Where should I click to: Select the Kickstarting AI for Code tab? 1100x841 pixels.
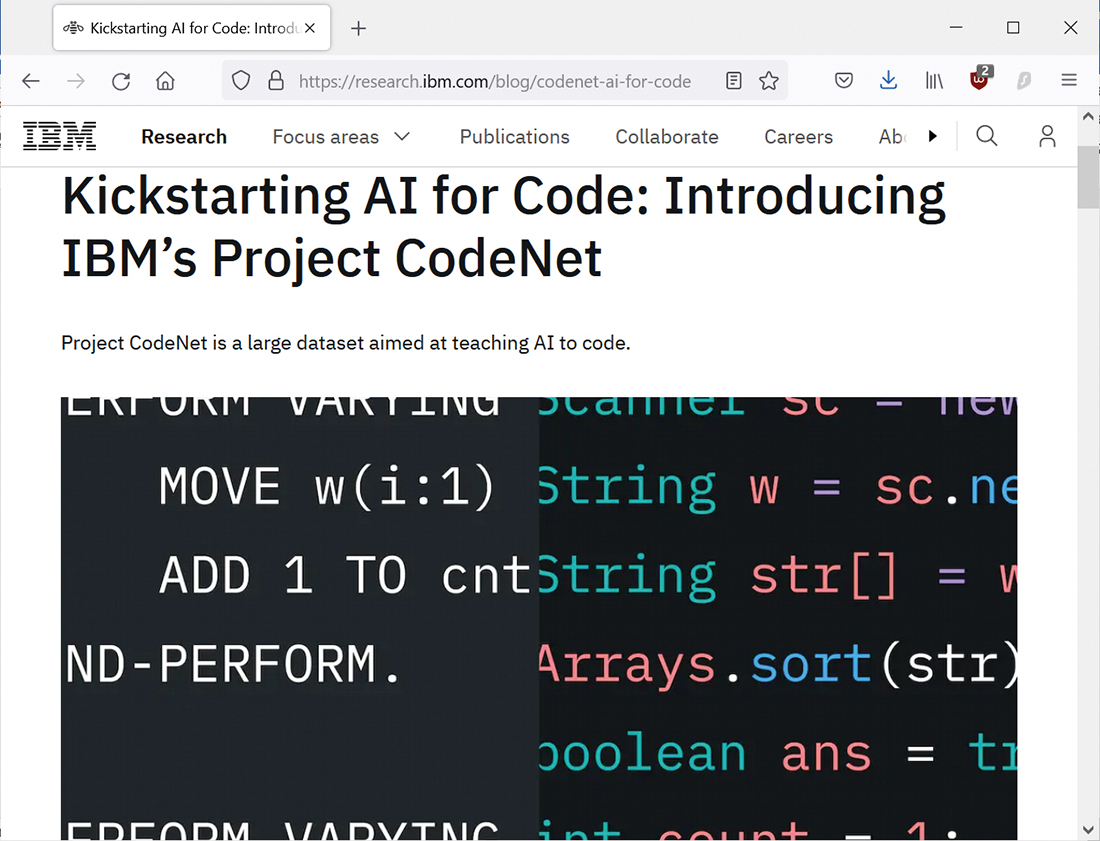192,28
